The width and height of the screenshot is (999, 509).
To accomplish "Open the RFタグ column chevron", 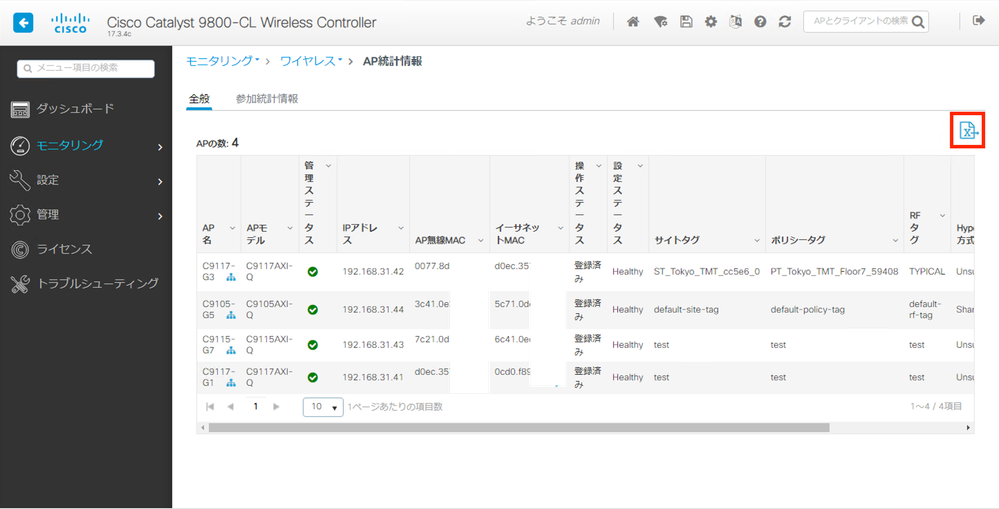I will click(942, 216).
